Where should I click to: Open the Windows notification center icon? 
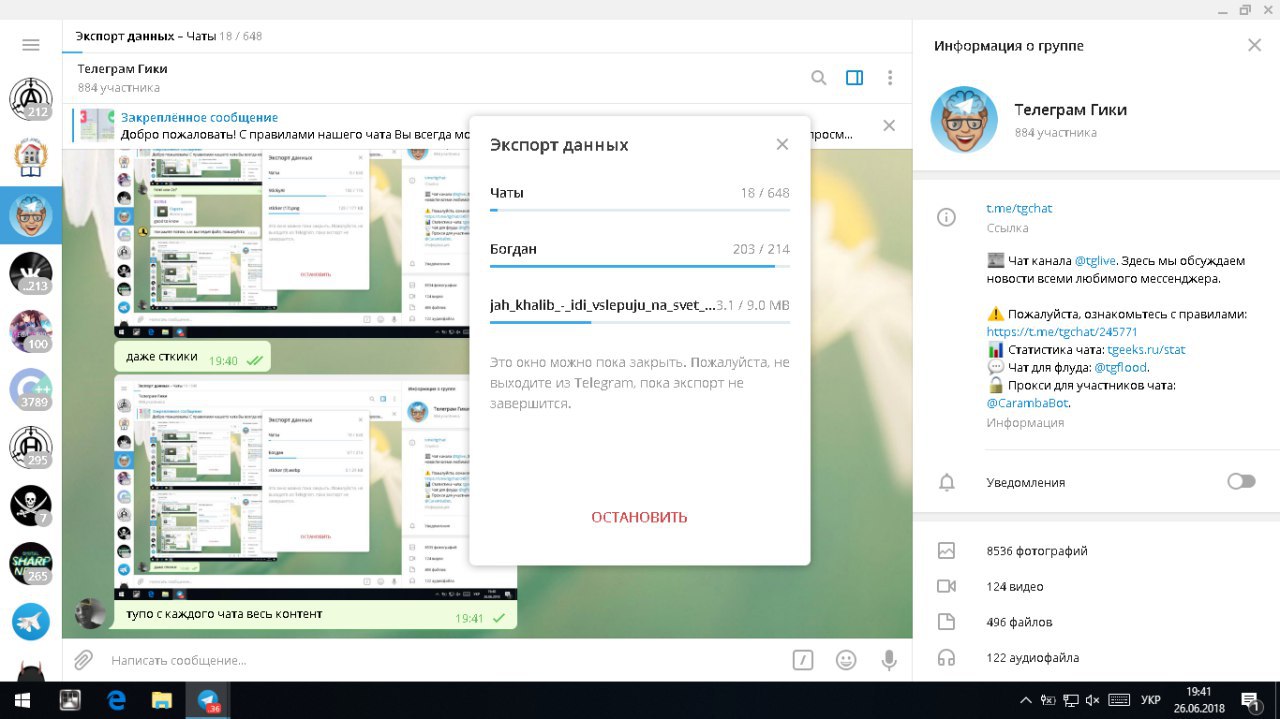(1250, 700)
